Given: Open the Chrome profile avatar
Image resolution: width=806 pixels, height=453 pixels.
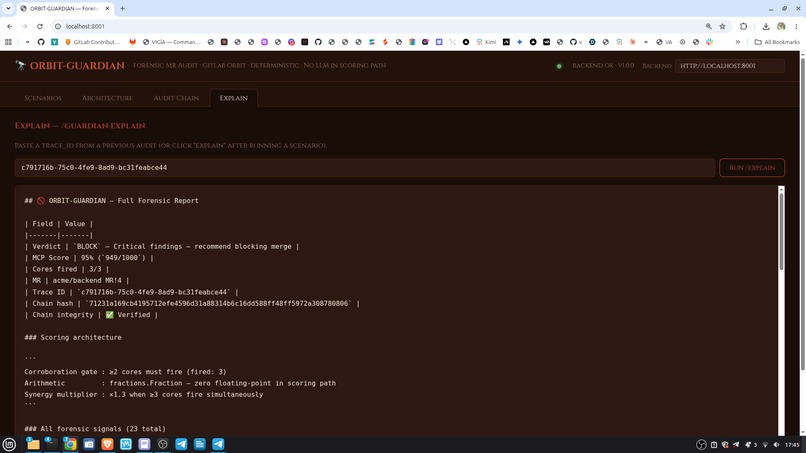Looking at the screenshot, I should tap(781, 26).
